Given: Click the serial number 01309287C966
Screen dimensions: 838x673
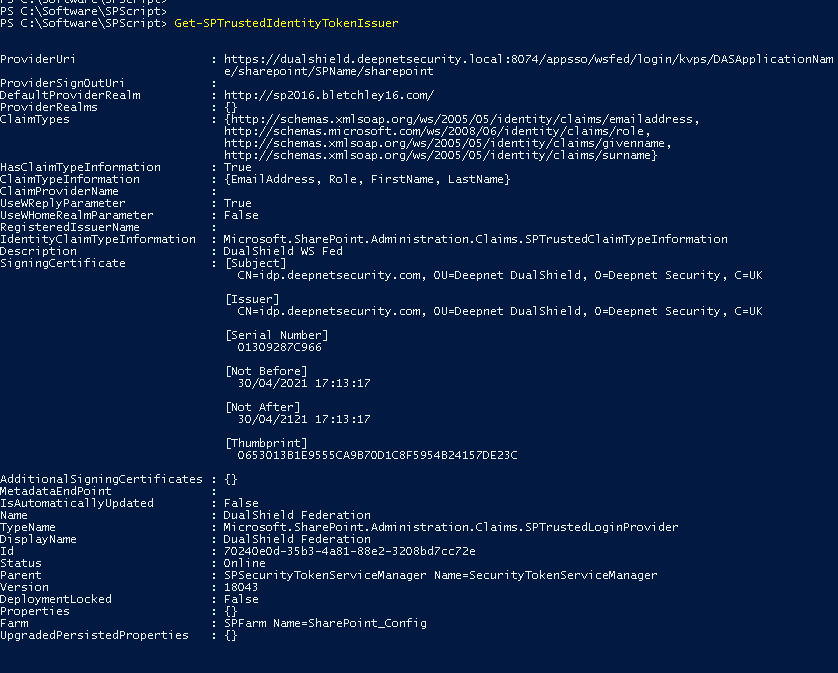Looking at the screenshot, I should (279, 347).
